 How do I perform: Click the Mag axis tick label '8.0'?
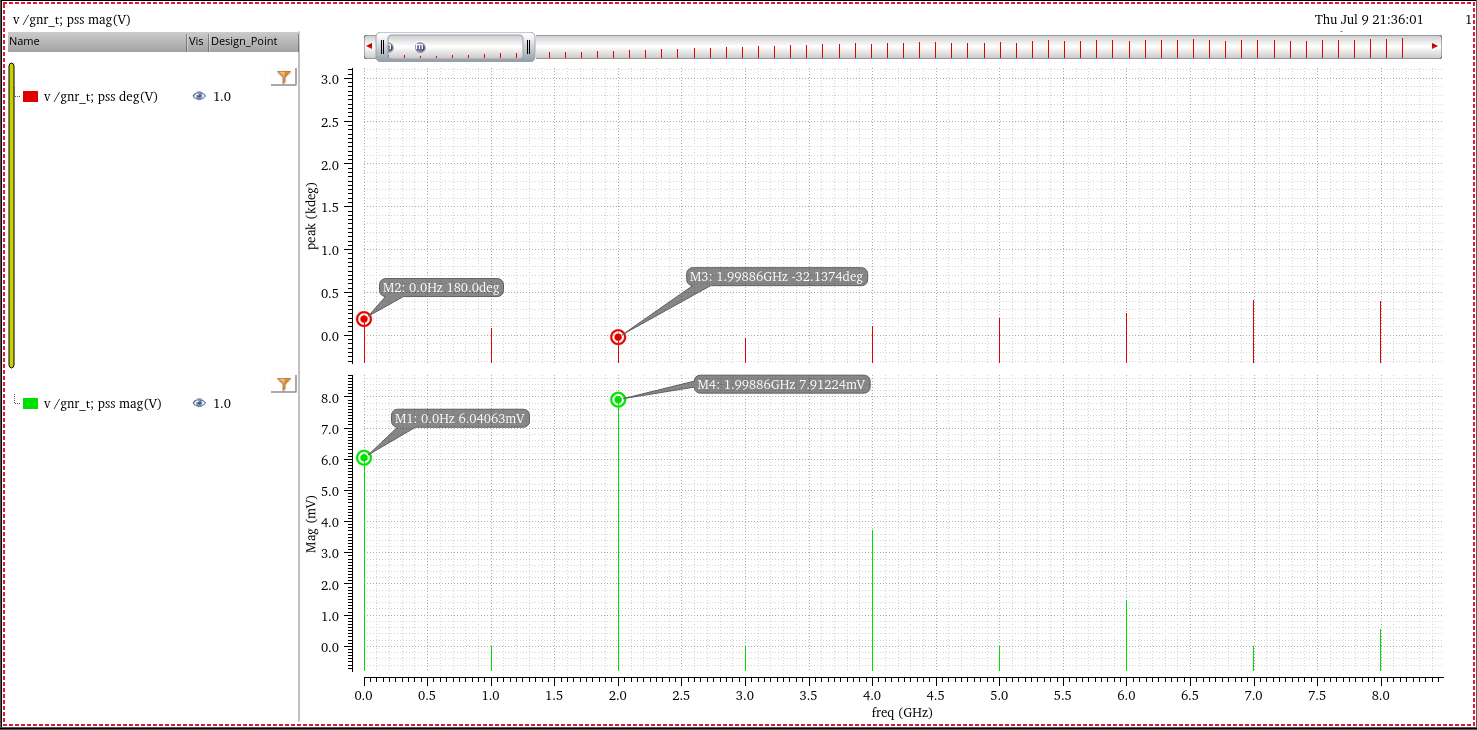[x=331, y=398]
